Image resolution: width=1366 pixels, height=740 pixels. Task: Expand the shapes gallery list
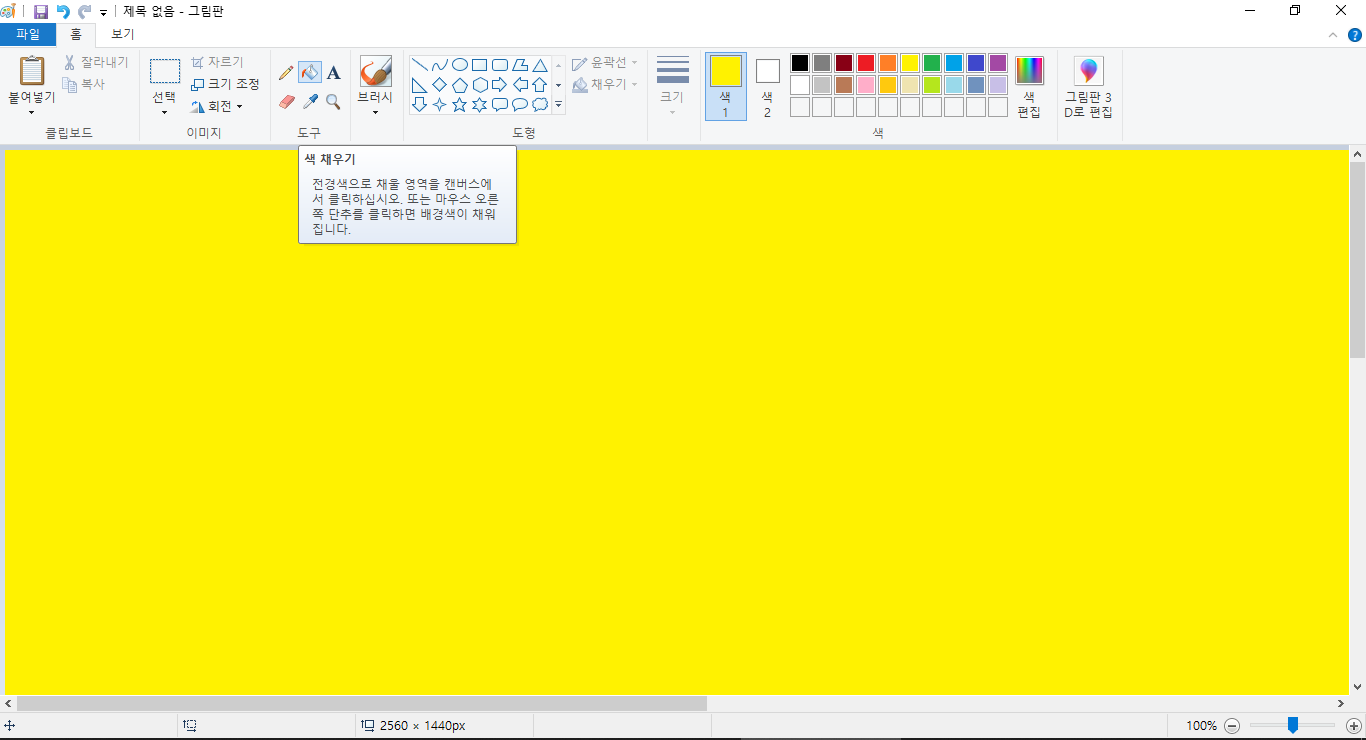[x=558, y=104]
